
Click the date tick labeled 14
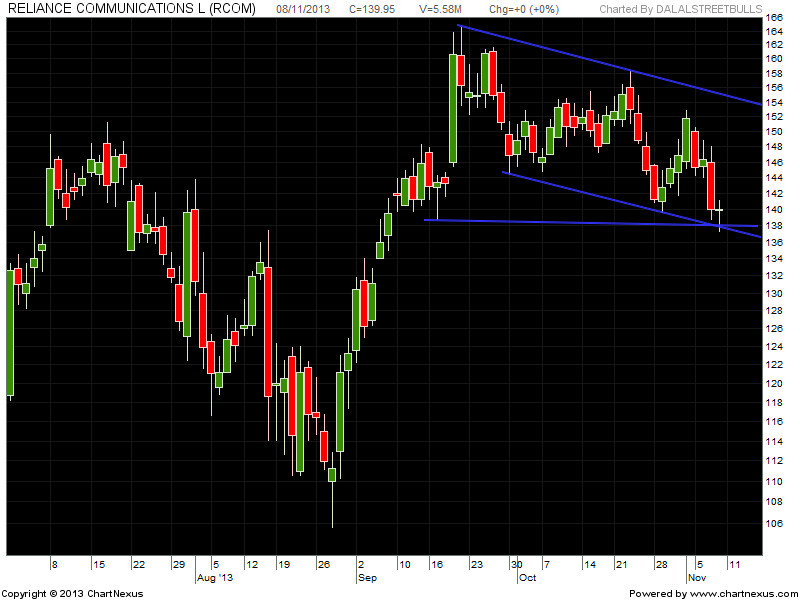pos(590,565)
